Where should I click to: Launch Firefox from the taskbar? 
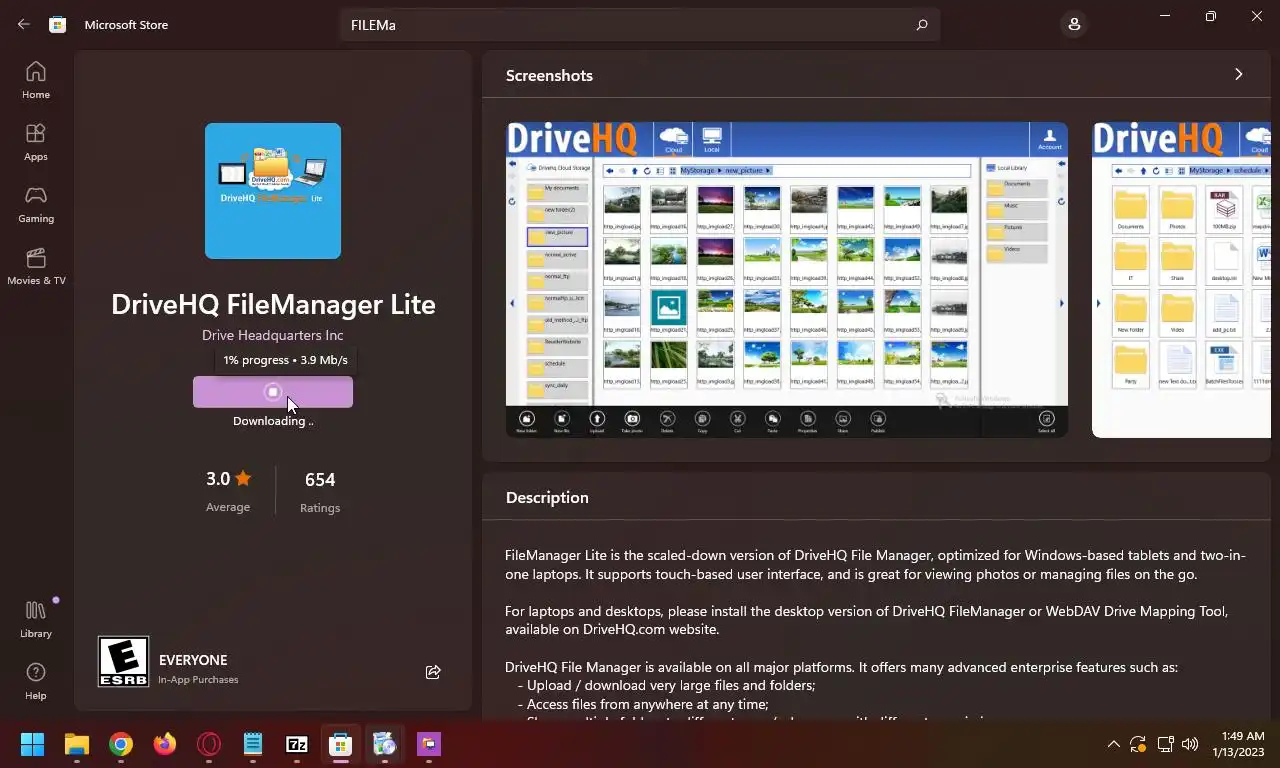[165, 744]
